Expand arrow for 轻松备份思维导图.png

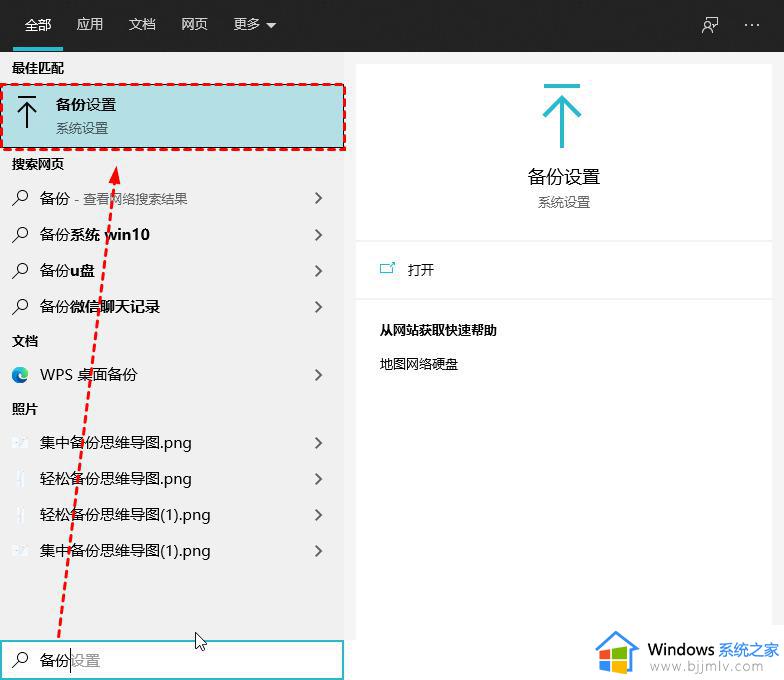pos(318,478)
